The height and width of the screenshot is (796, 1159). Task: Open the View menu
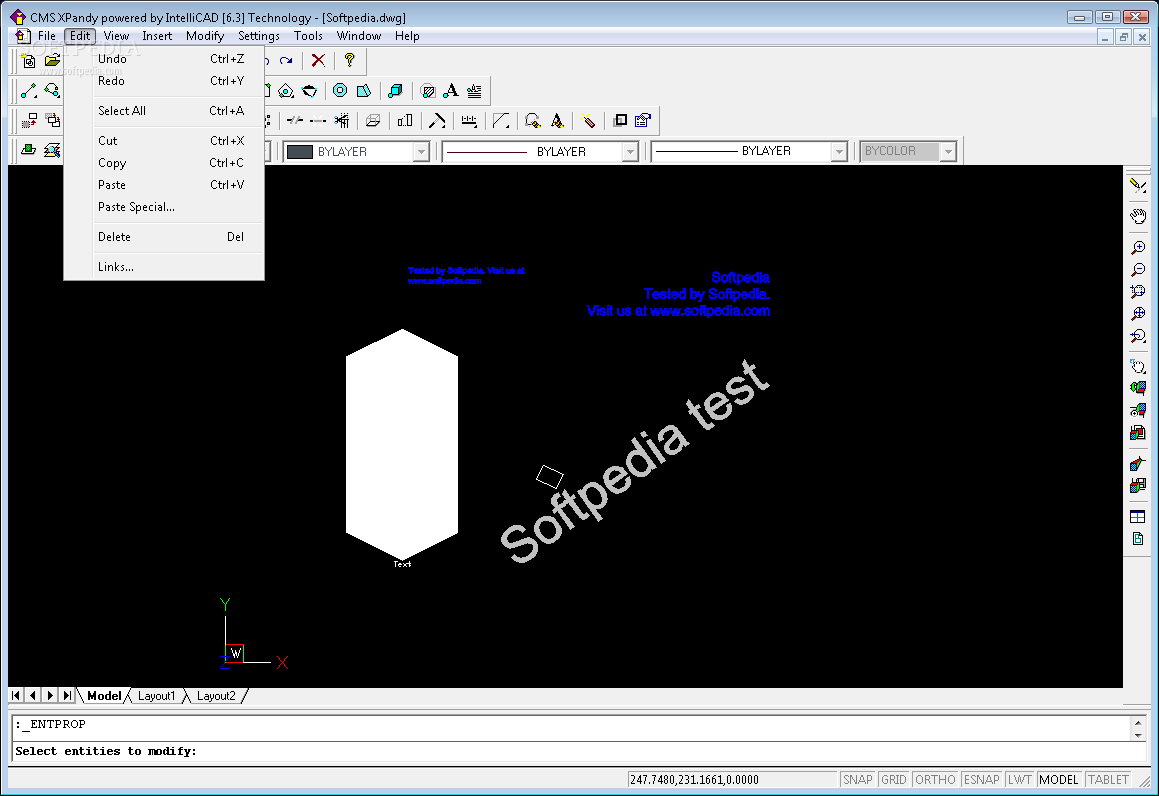click(x=116, y=35)
